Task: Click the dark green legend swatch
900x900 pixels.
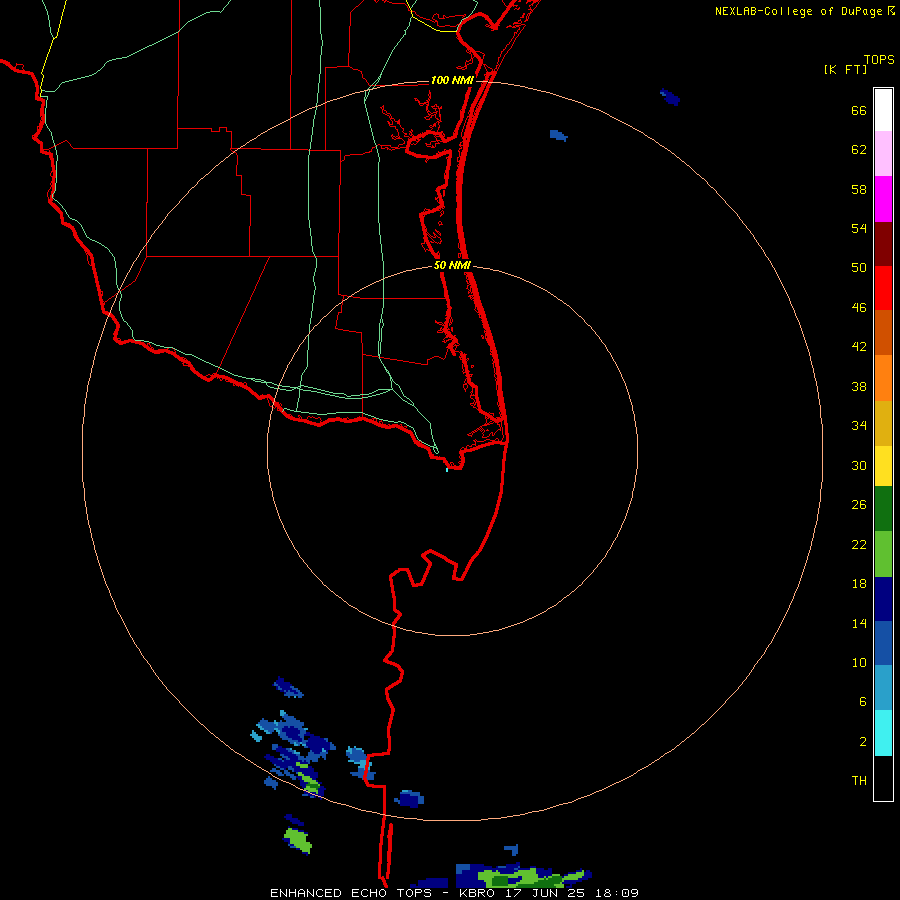Action: coord(883,509)
